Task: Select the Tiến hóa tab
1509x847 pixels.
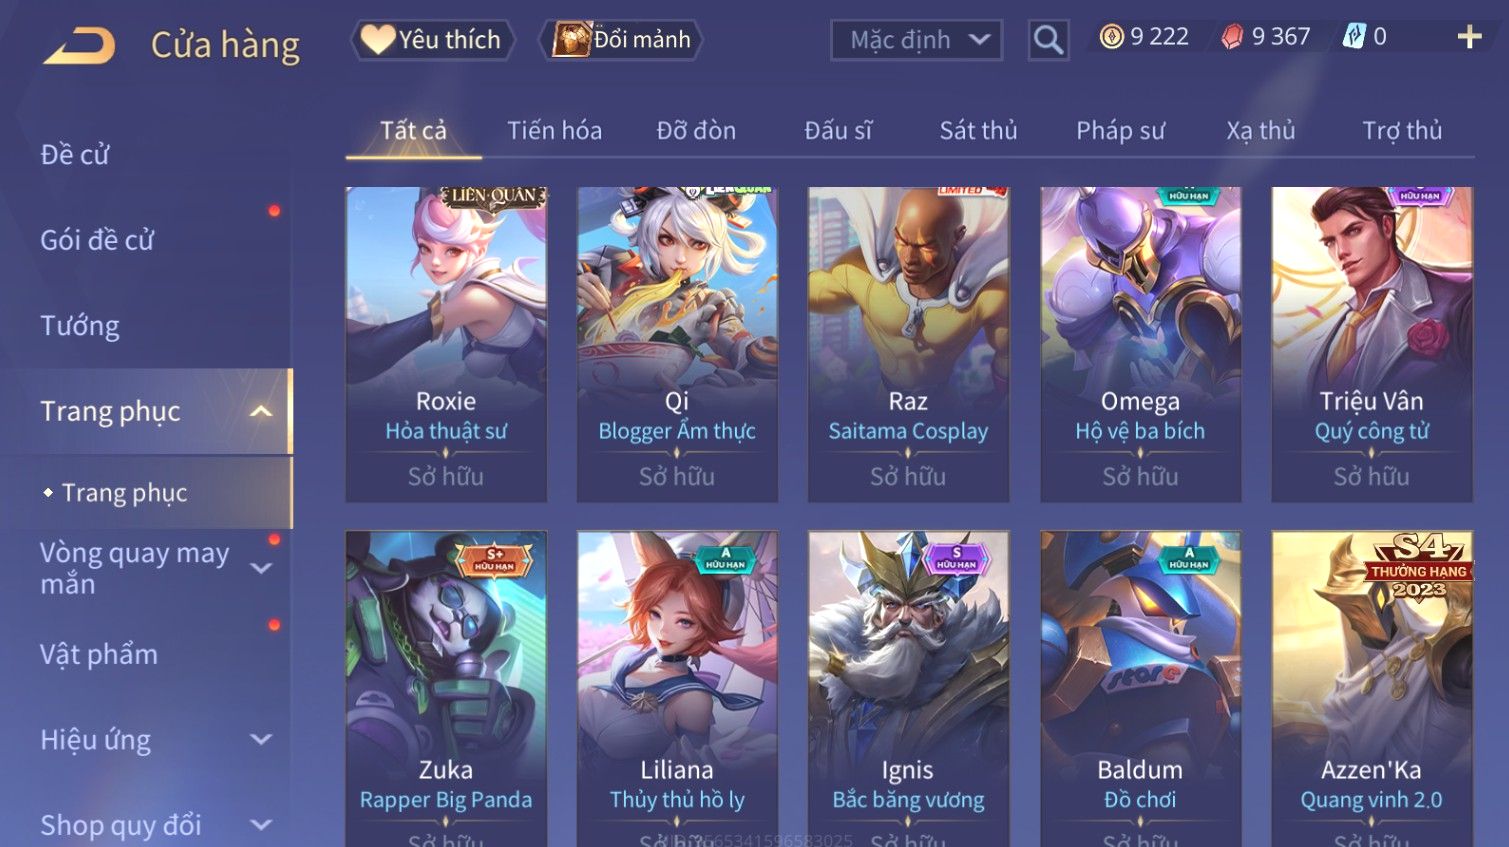Action: pos(554,130)
